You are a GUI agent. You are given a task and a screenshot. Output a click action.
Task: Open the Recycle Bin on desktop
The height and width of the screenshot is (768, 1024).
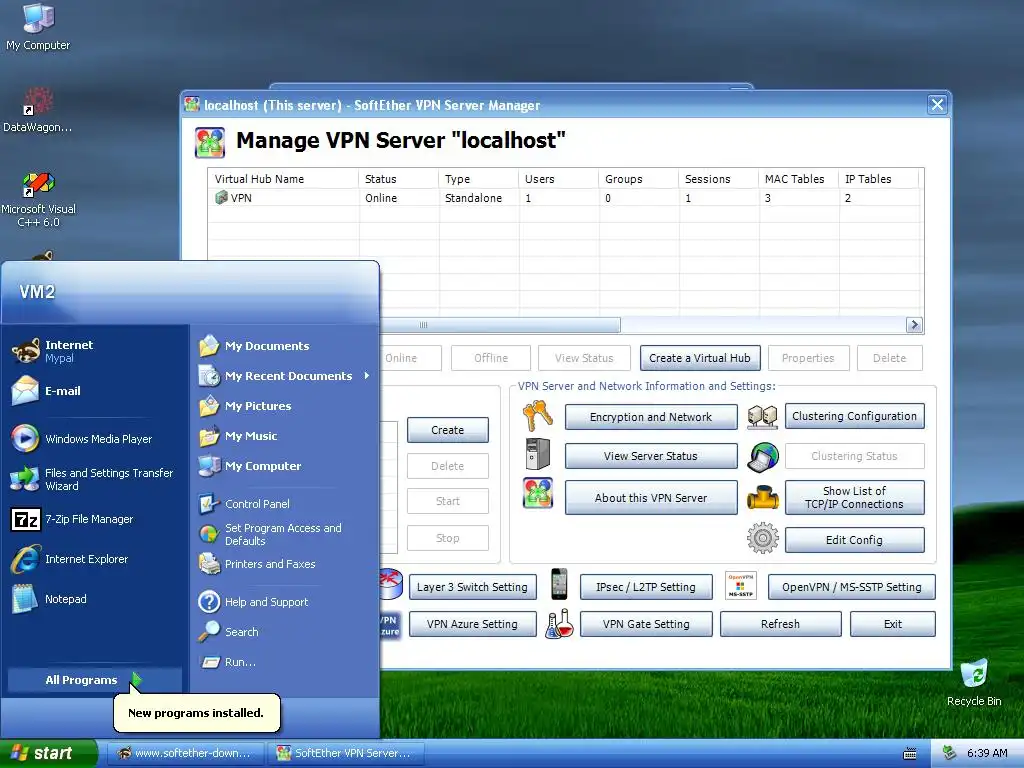[x=974, y=682]
